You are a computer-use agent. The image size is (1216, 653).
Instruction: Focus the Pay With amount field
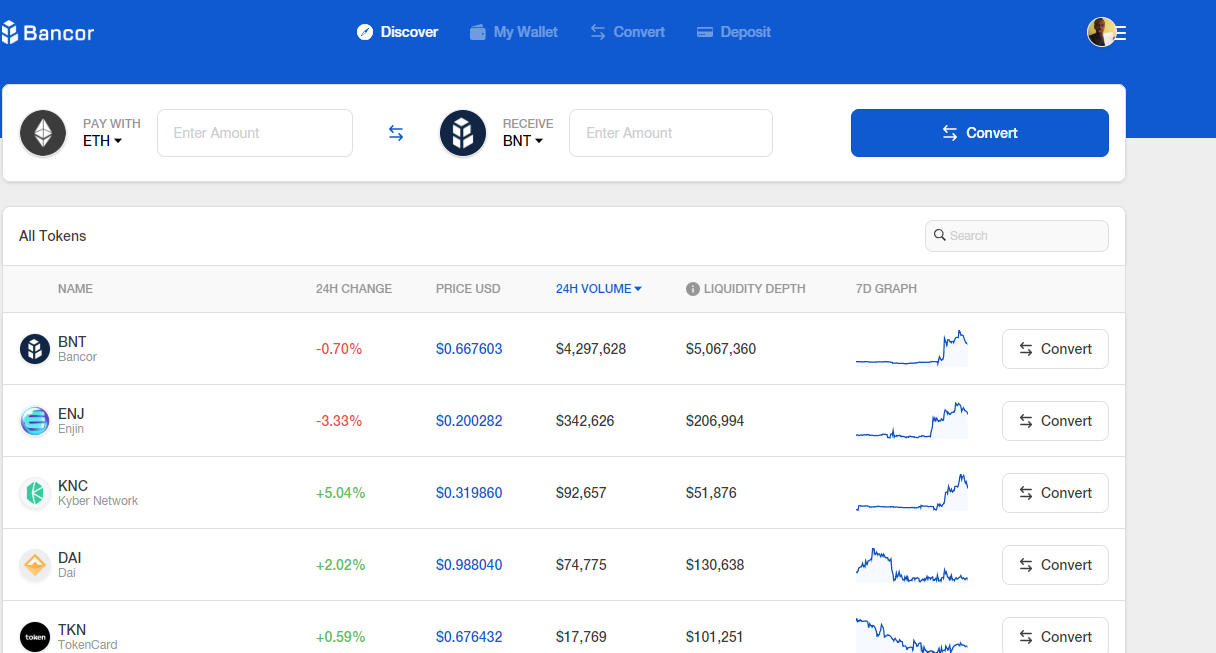tap(255, 133)
